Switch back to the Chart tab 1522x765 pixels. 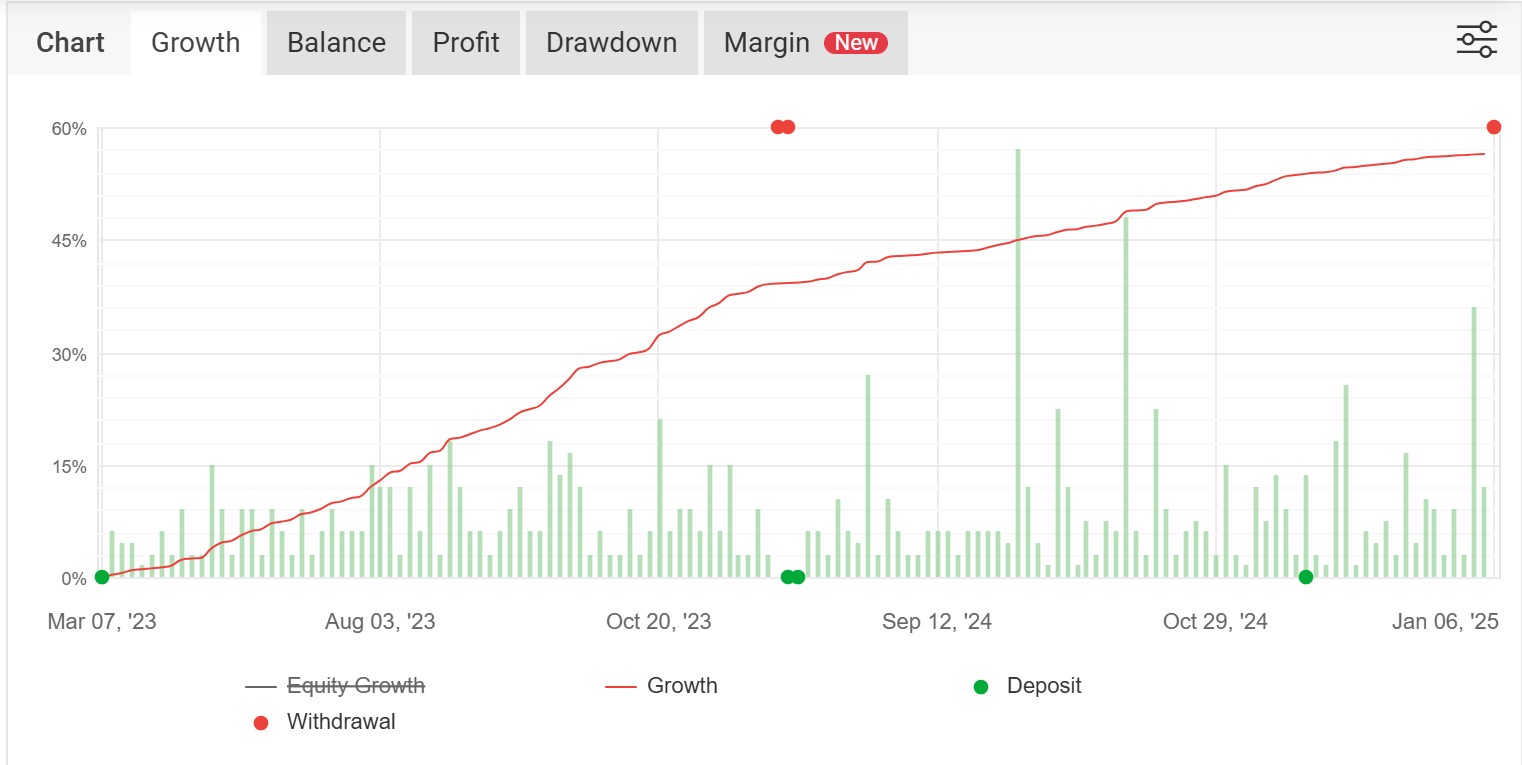(69, 42)
